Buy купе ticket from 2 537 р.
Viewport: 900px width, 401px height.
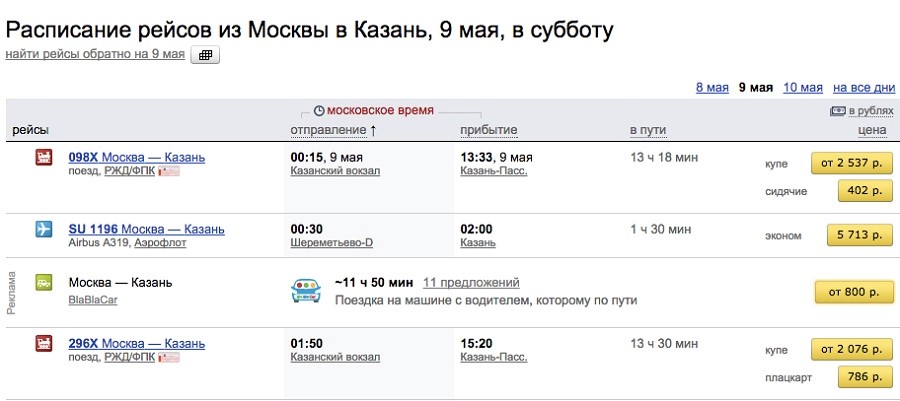pyautogui.click(x=851, y=163)
